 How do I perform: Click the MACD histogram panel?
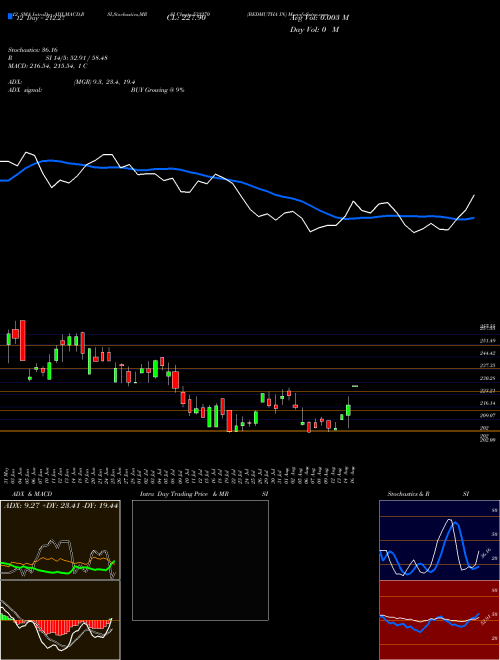60,620
